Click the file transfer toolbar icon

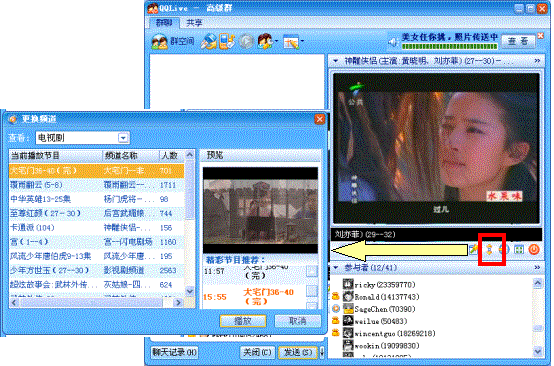[208, 41]
